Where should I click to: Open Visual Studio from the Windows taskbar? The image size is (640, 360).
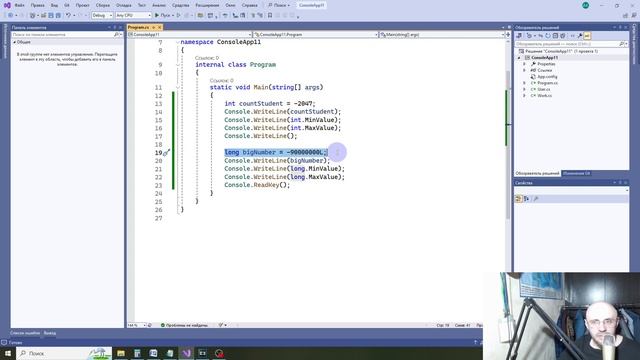point(187,353)
